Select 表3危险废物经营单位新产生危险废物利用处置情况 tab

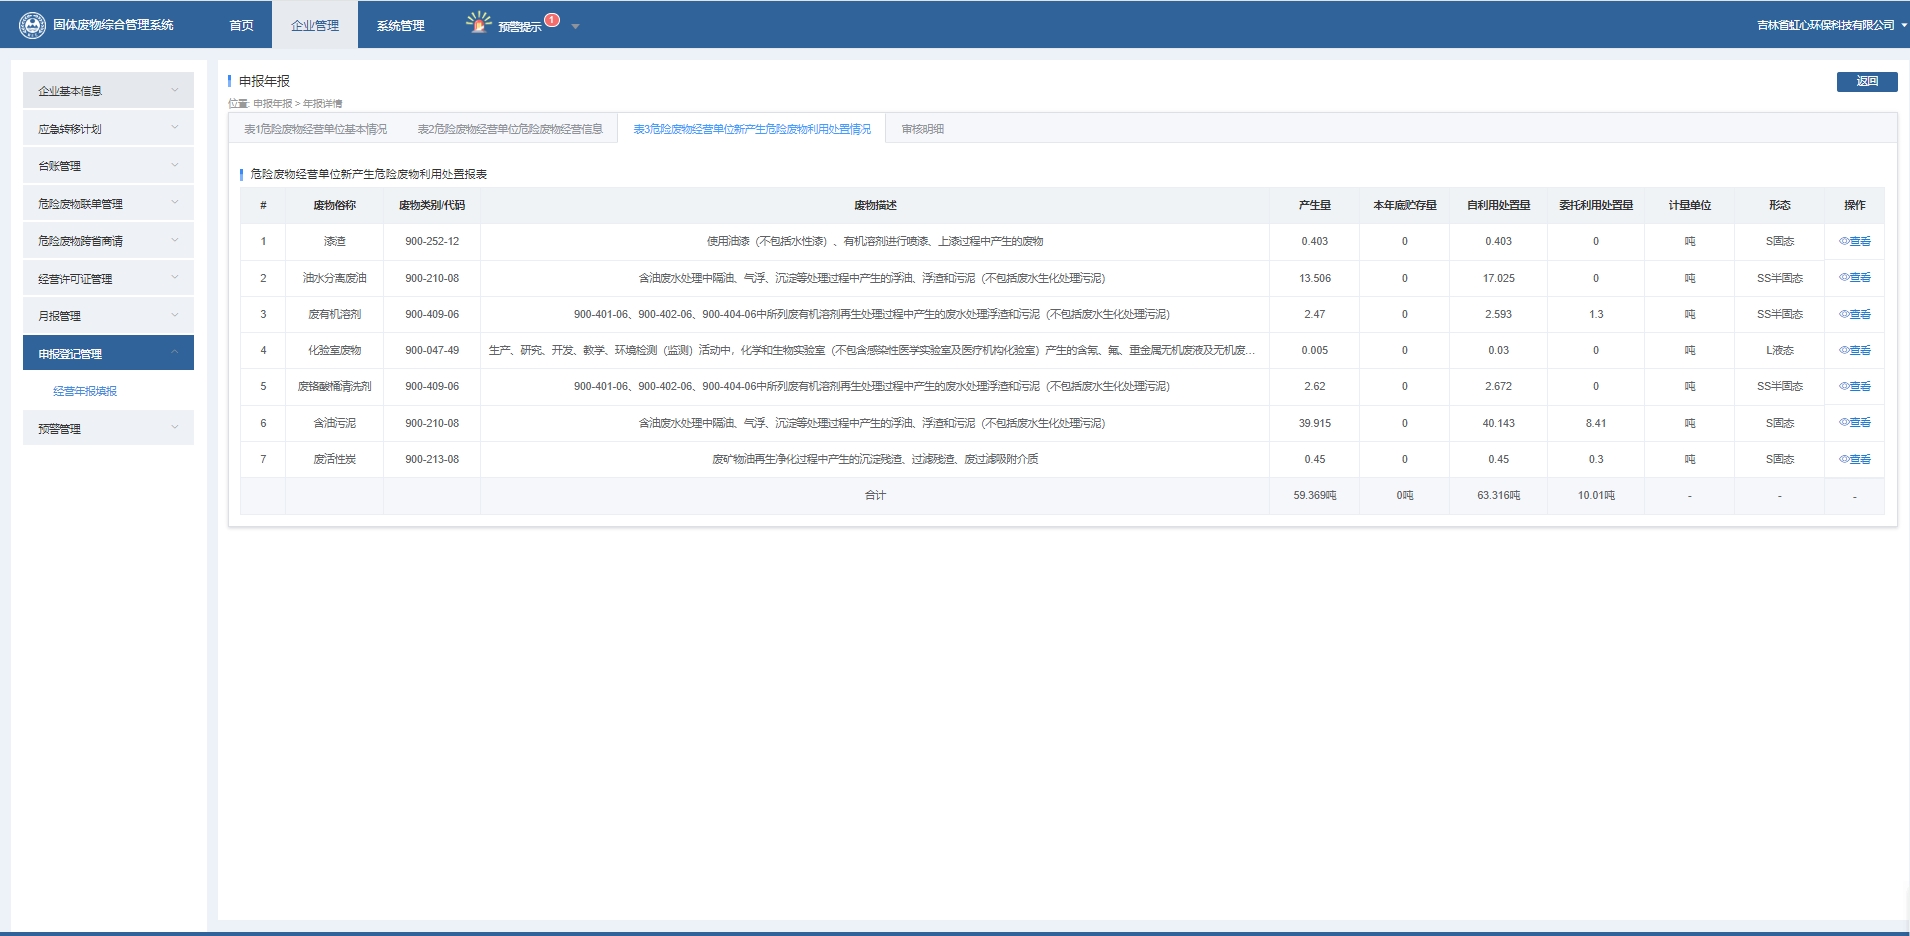click(x=752, y=129)
